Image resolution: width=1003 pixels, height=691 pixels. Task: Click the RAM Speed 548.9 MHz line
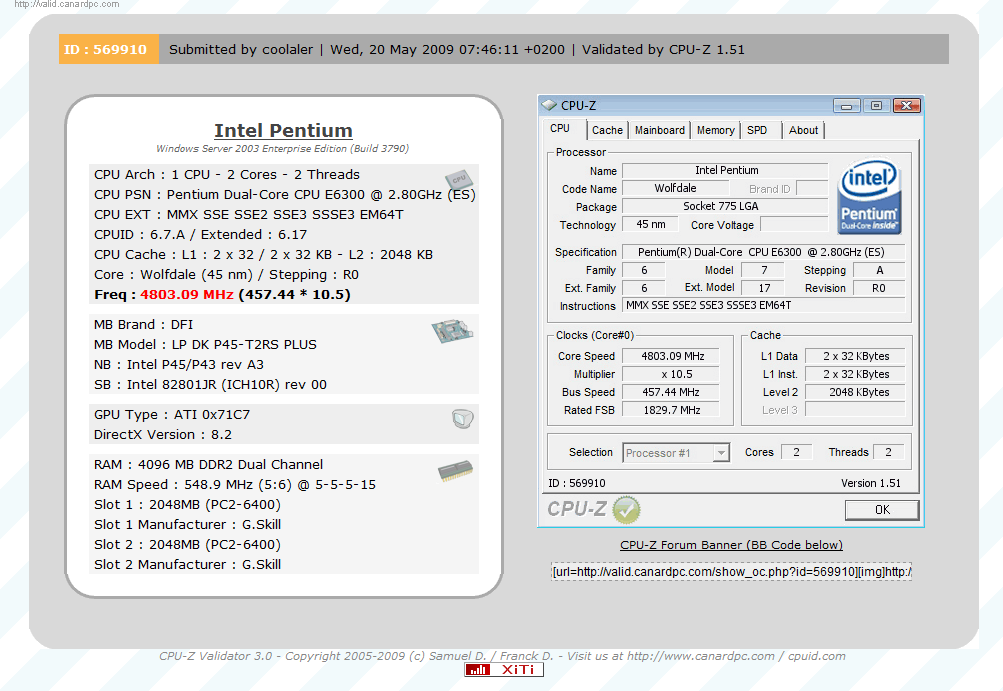tap(235, 484)
